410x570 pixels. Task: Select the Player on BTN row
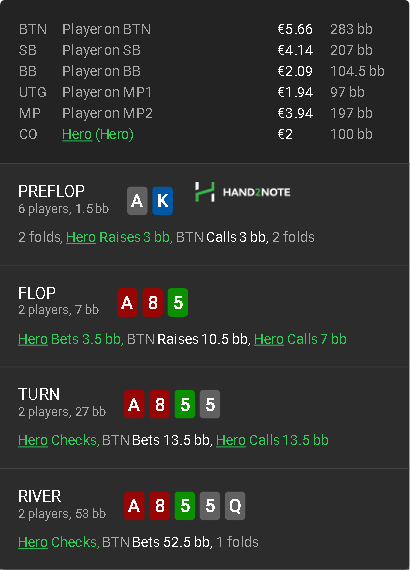click(x=202, y=29)
